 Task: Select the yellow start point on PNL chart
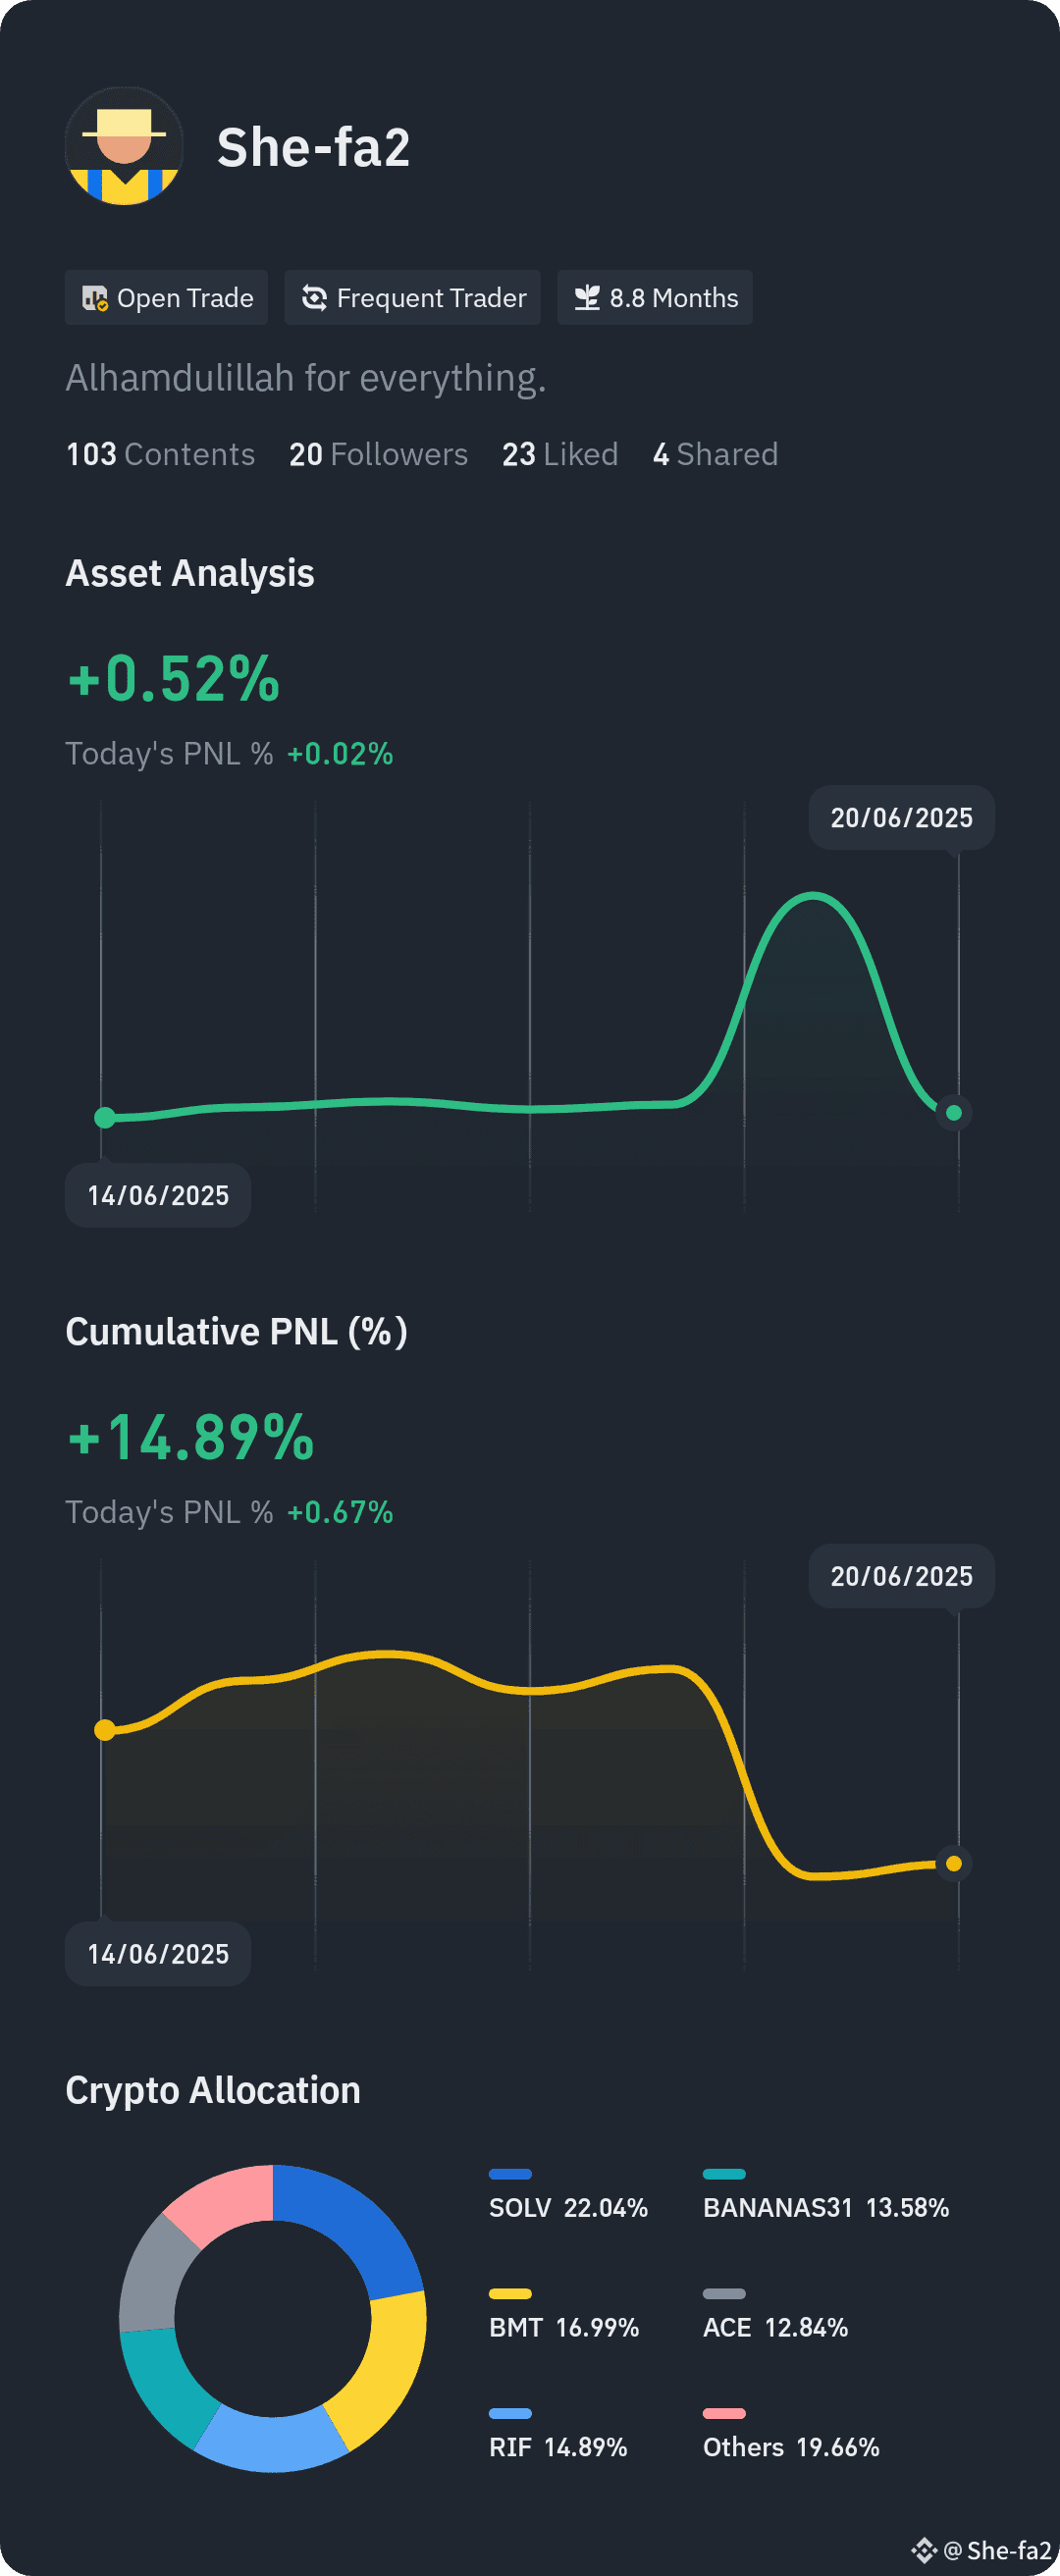pos(105,1730)
